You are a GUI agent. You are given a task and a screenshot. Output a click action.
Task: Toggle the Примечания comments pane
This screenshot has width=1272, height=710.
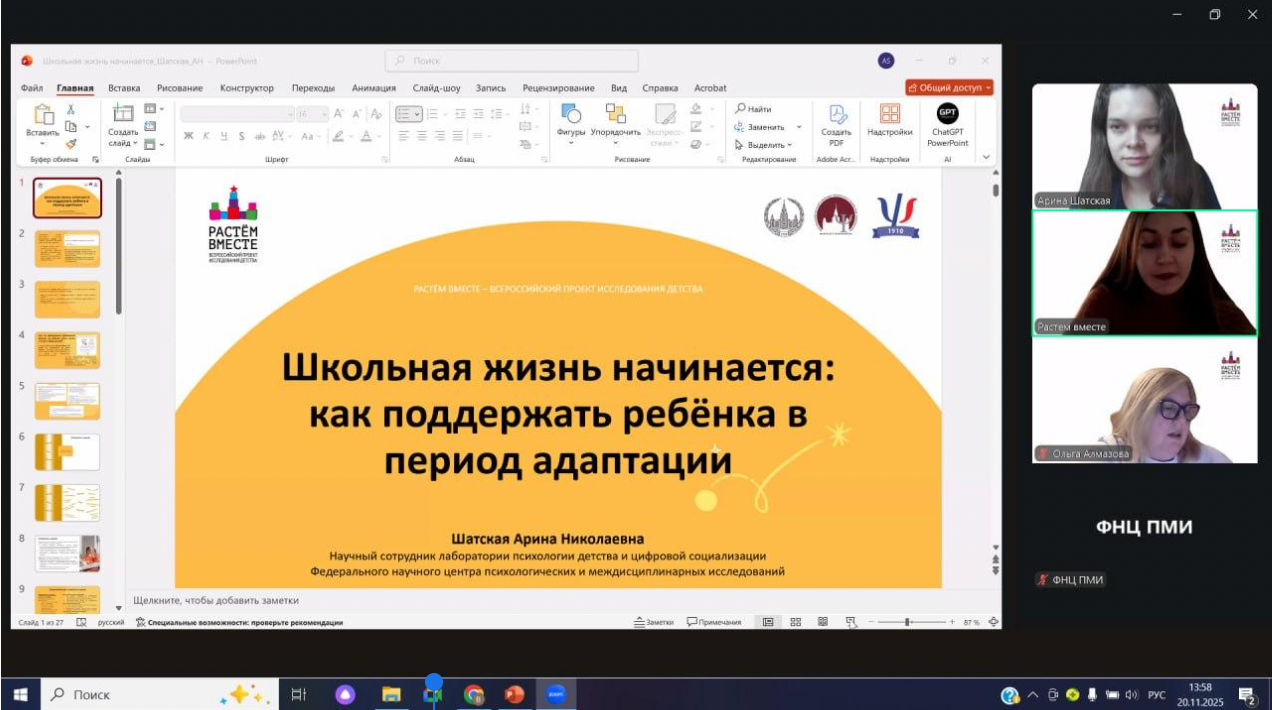click(x=714, y=622)
